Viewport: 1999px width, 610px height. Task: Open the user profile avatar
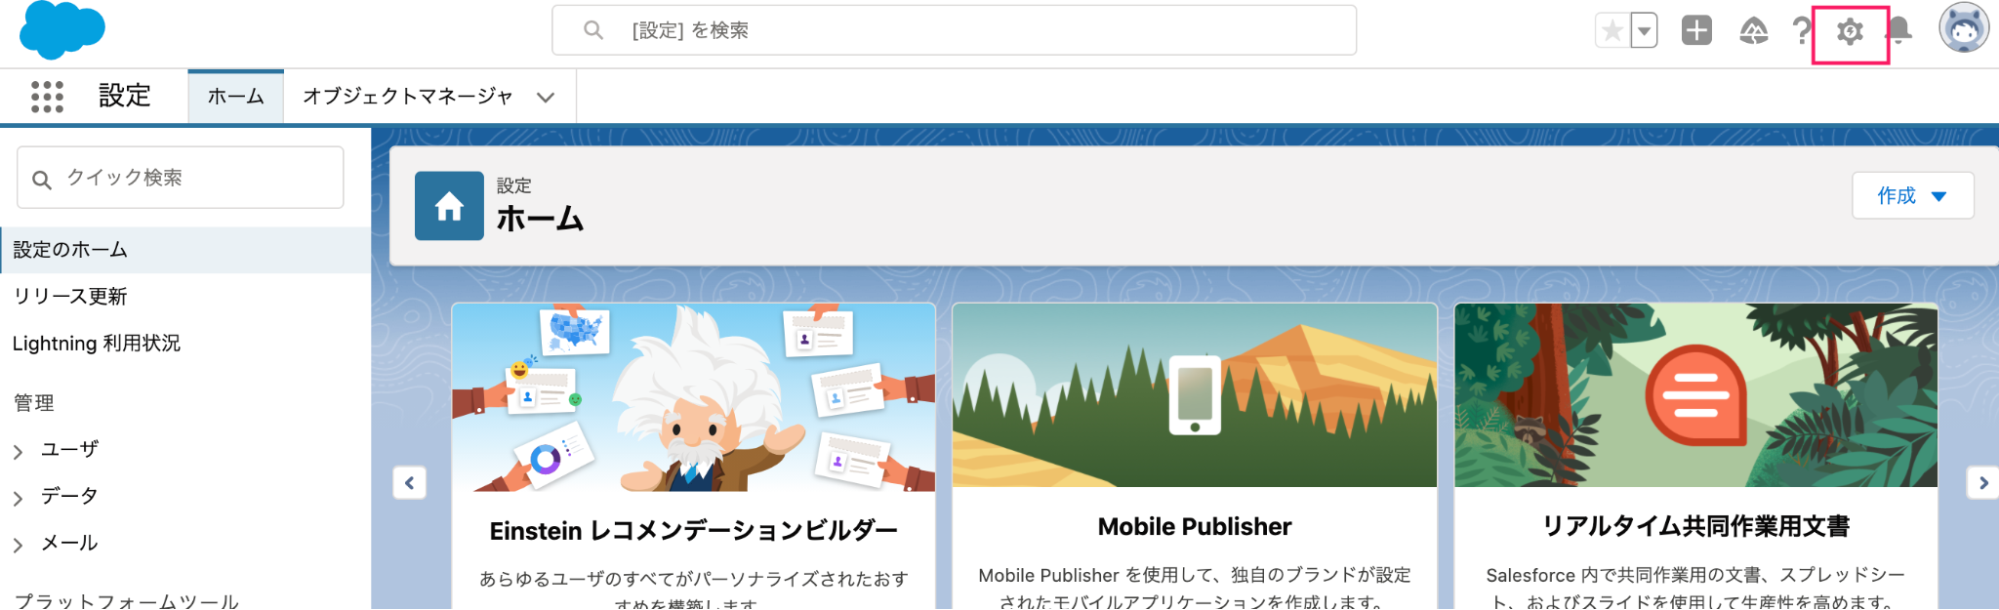1964,29
